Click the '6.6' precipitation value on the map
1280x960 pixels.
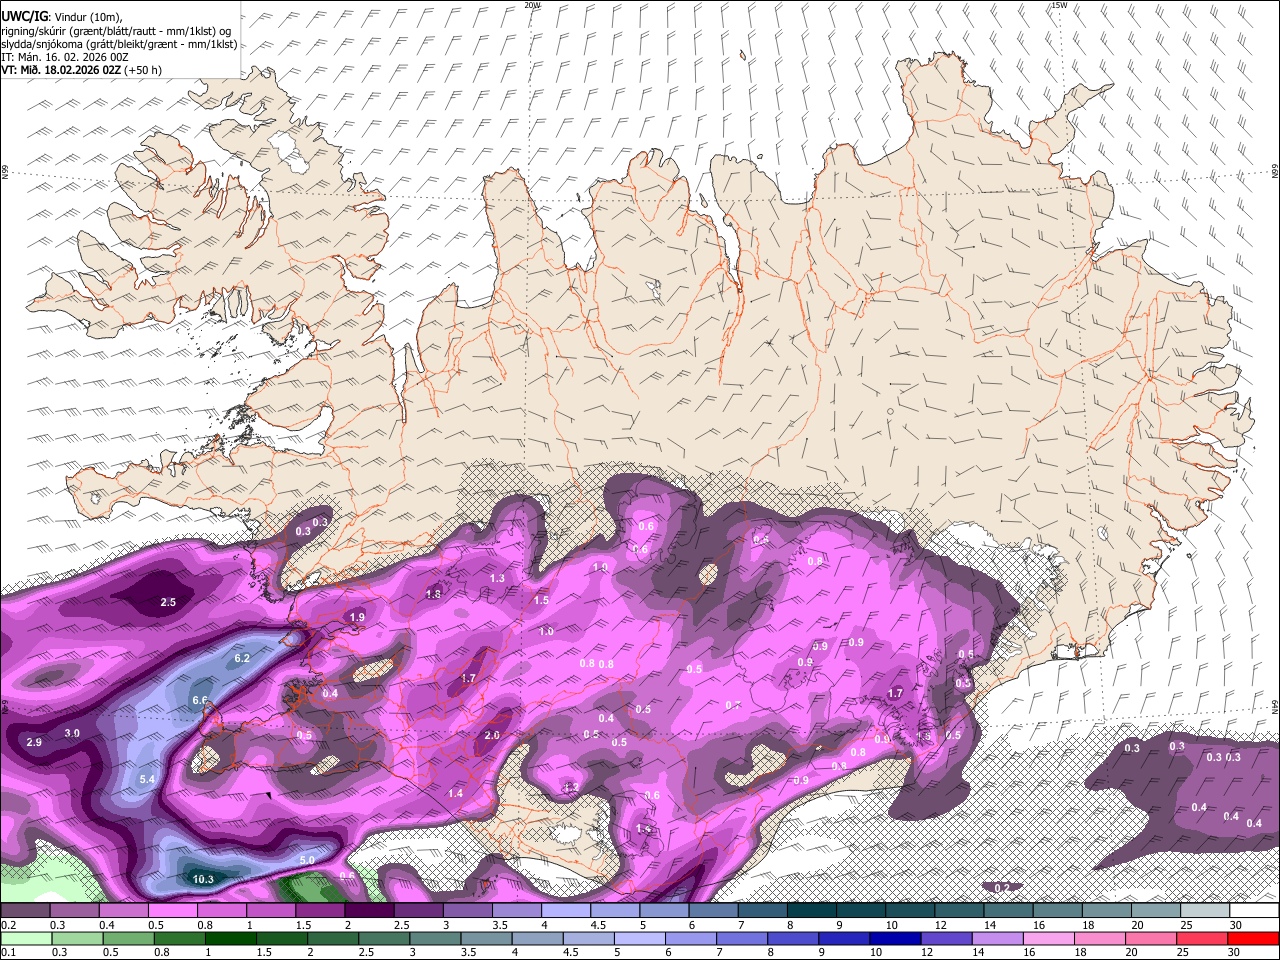200,700
